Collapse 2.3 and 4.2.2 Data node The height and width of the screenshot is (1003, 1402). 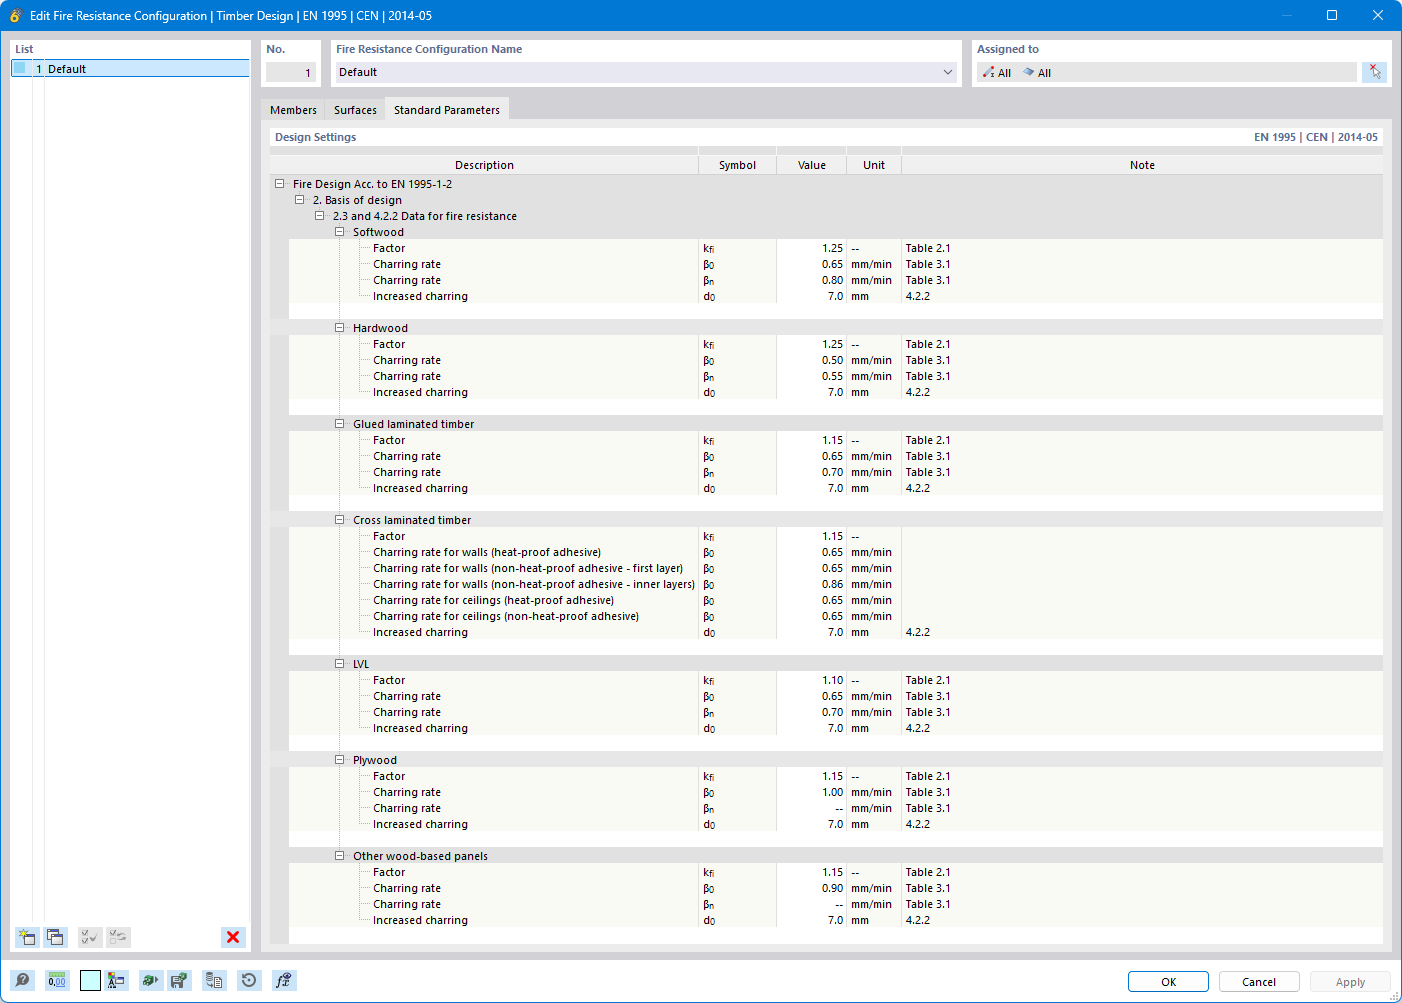point(319,216)
